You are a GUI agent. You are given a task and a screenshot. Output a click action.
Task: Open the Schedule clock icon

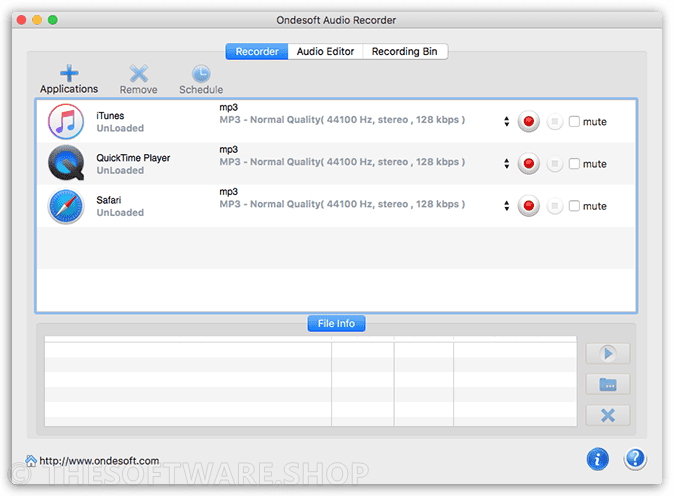(201, 73)
